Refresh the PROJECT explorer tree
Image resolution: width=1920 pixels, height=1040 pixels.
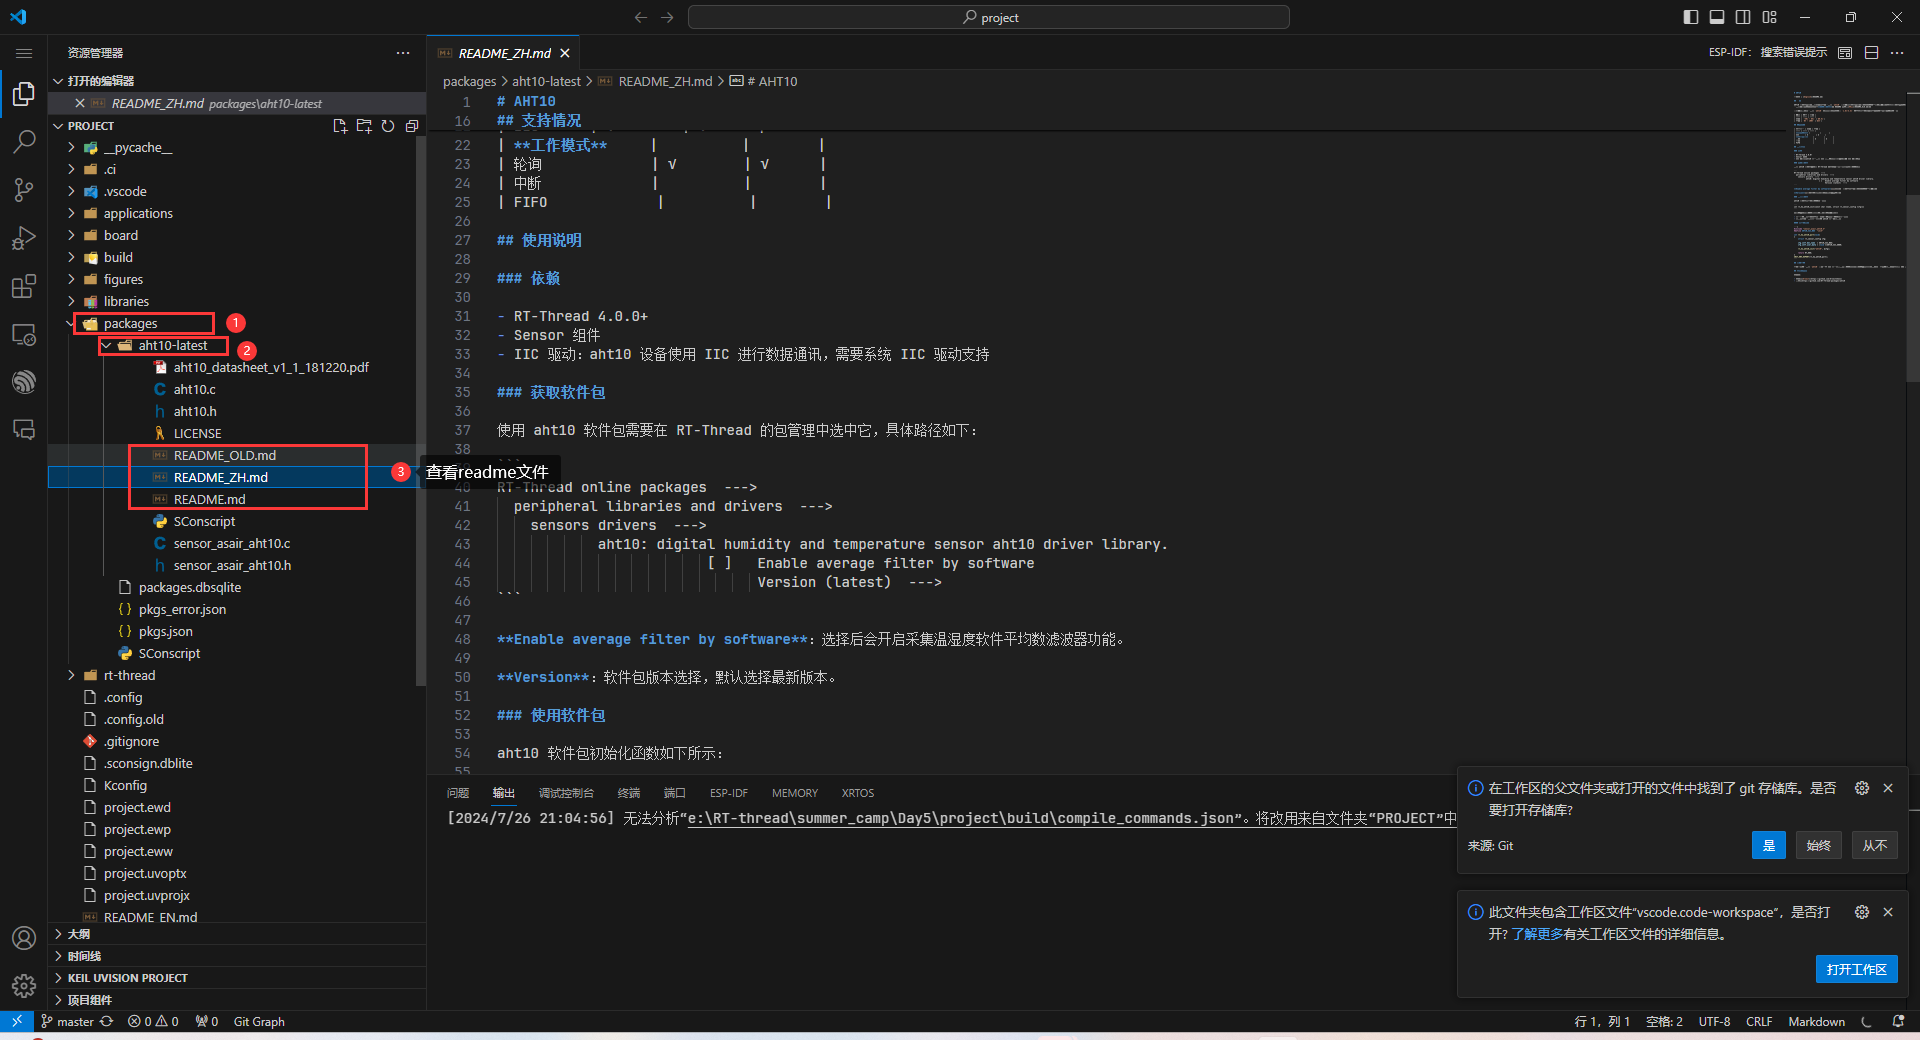pyautogui.click(x=388, y=126)
